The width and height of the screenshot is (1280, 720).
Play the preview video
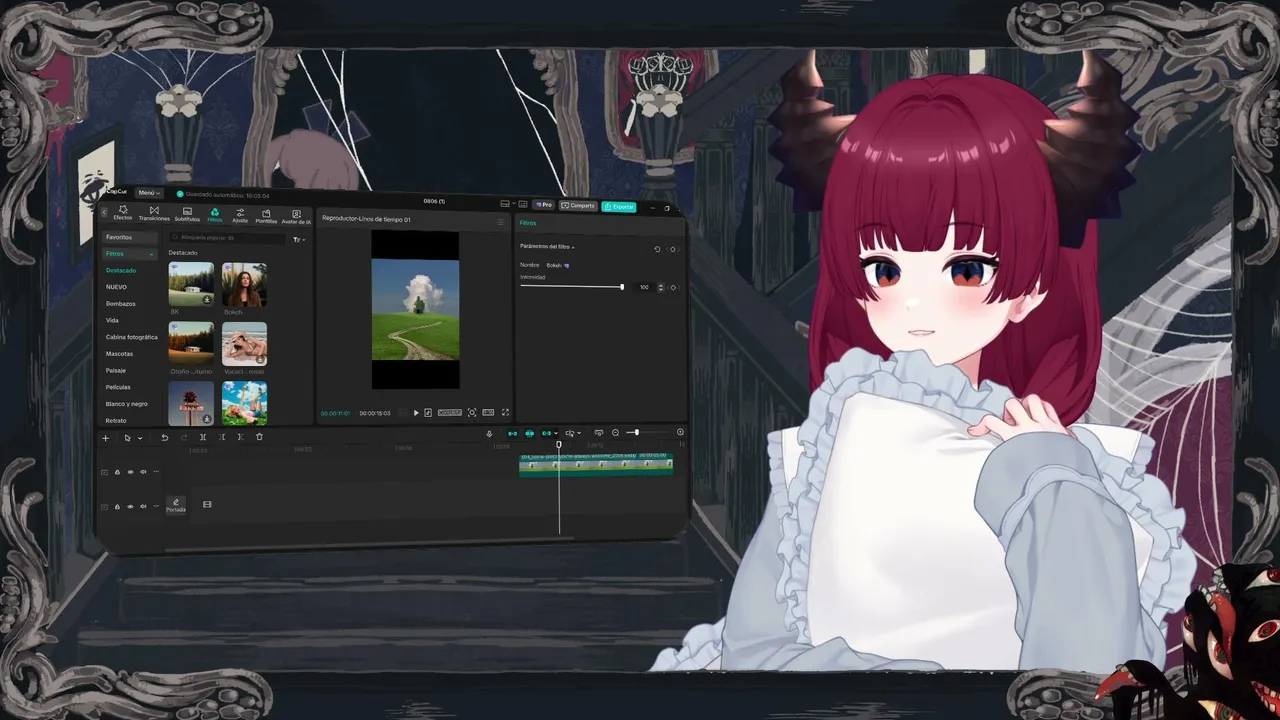coord(416,413)
